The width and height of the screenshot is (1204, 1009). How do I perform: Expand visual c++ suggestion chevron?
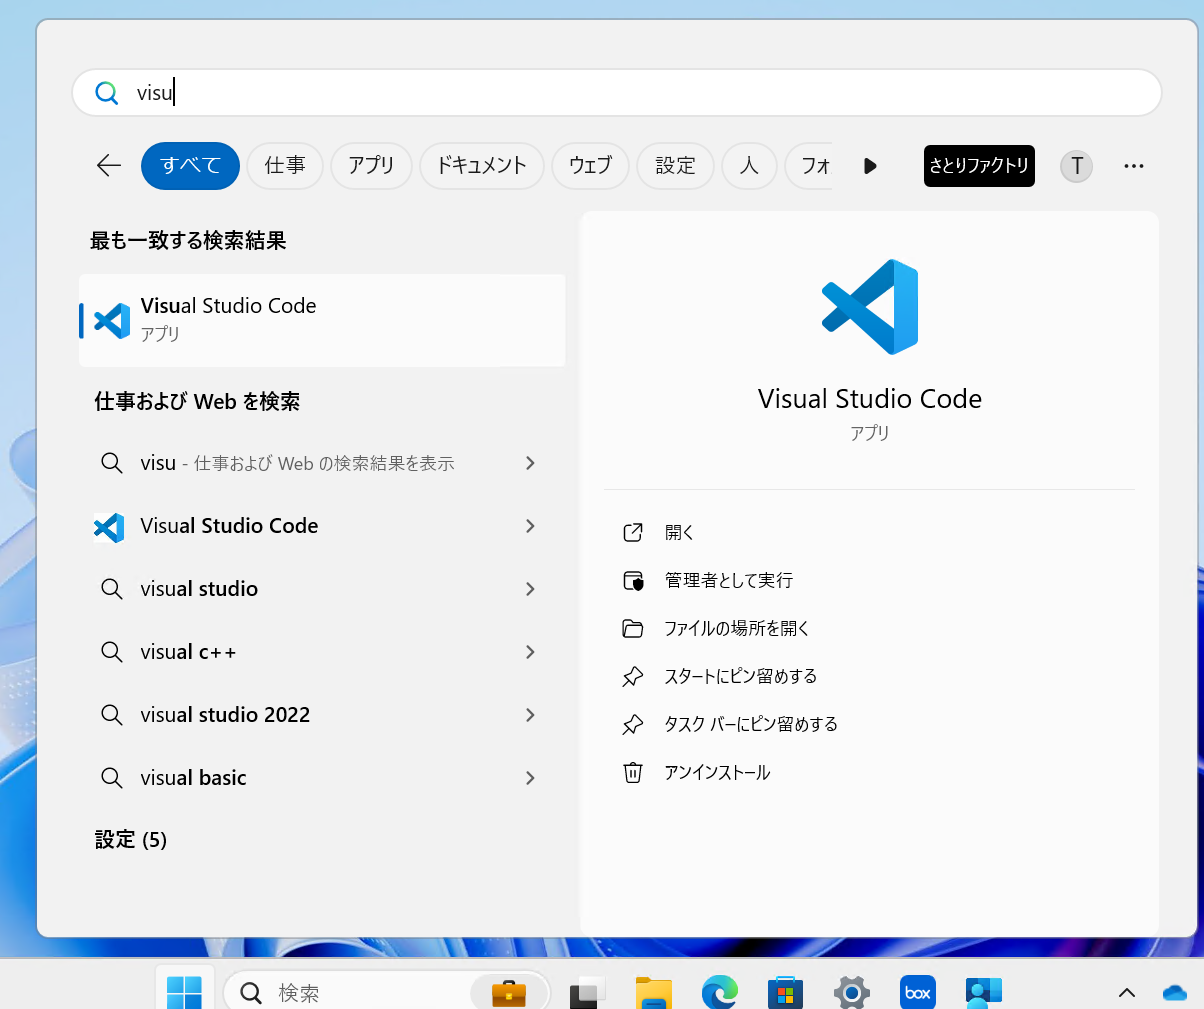[x=530, y=652]
